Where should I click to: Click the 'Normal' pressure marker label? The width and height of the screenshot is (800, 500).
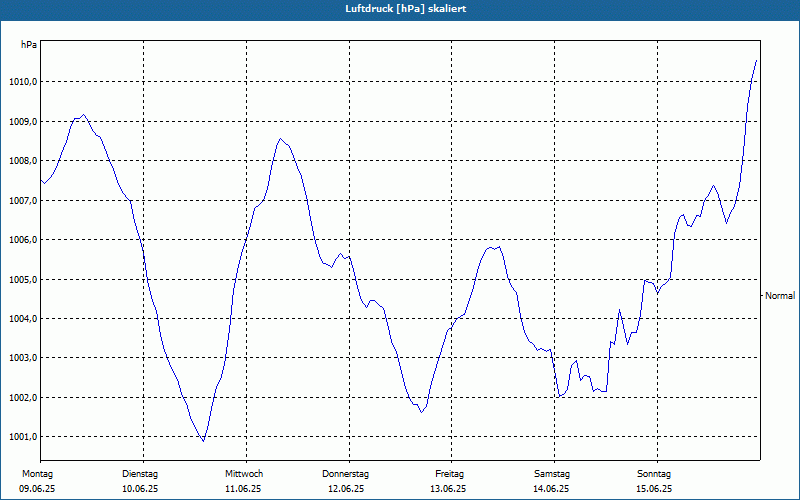click(x=780, y=295)
